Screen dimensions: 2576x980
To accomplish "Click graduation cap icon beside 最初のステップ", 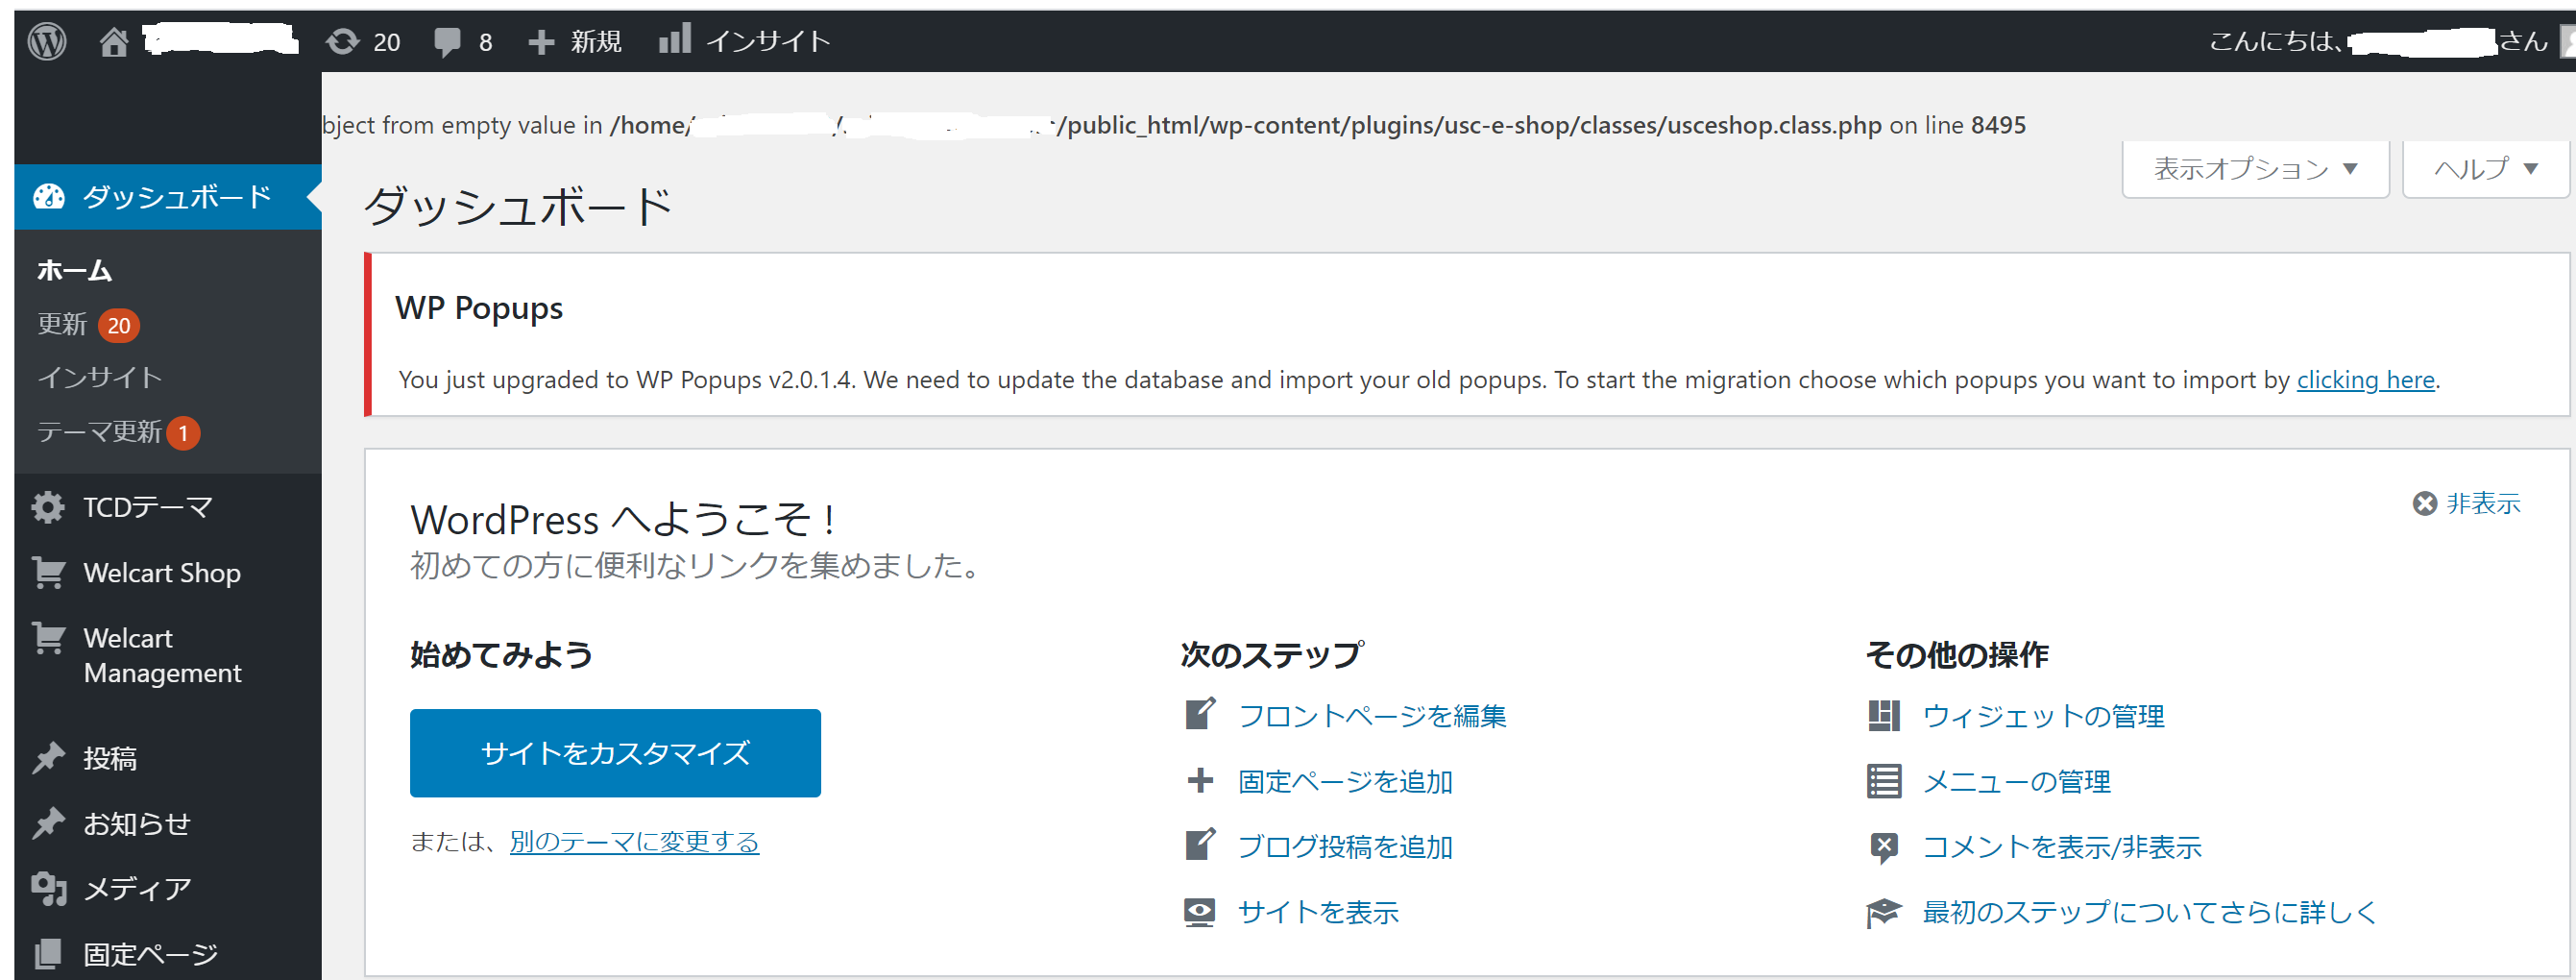I will pos(1884,912).
